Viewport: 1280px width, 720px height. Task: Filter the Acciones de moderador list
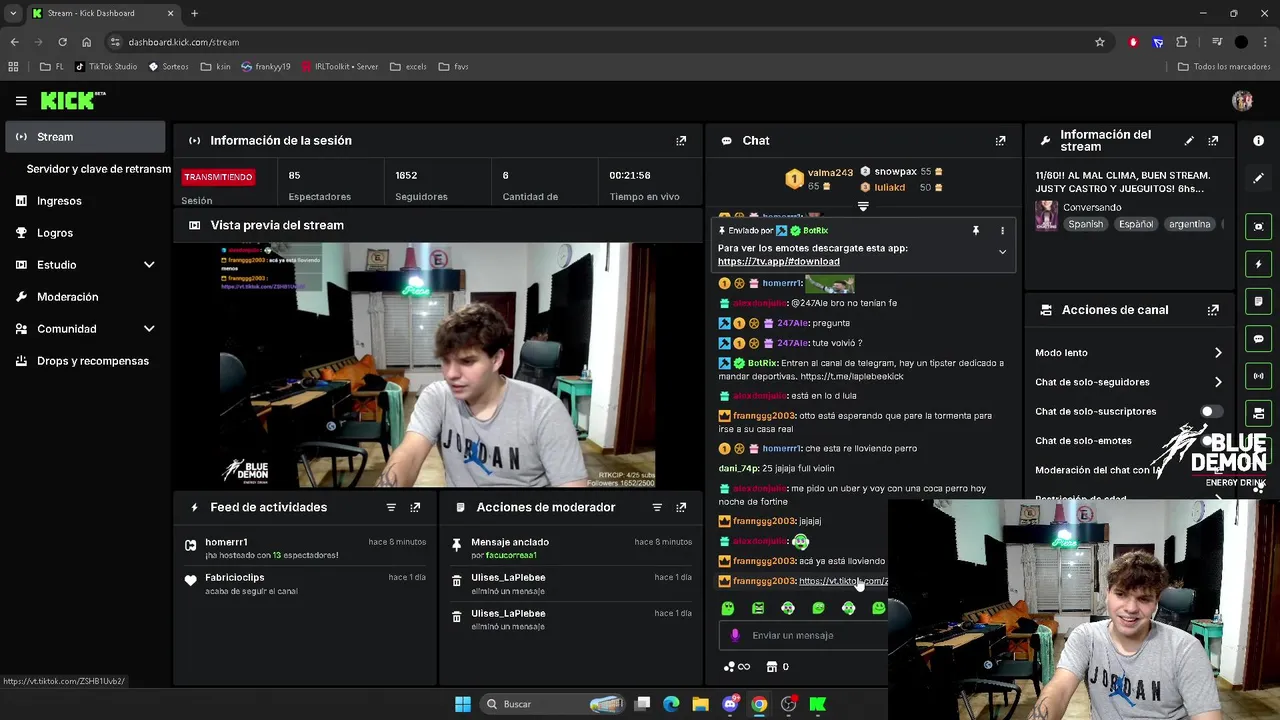657,508
